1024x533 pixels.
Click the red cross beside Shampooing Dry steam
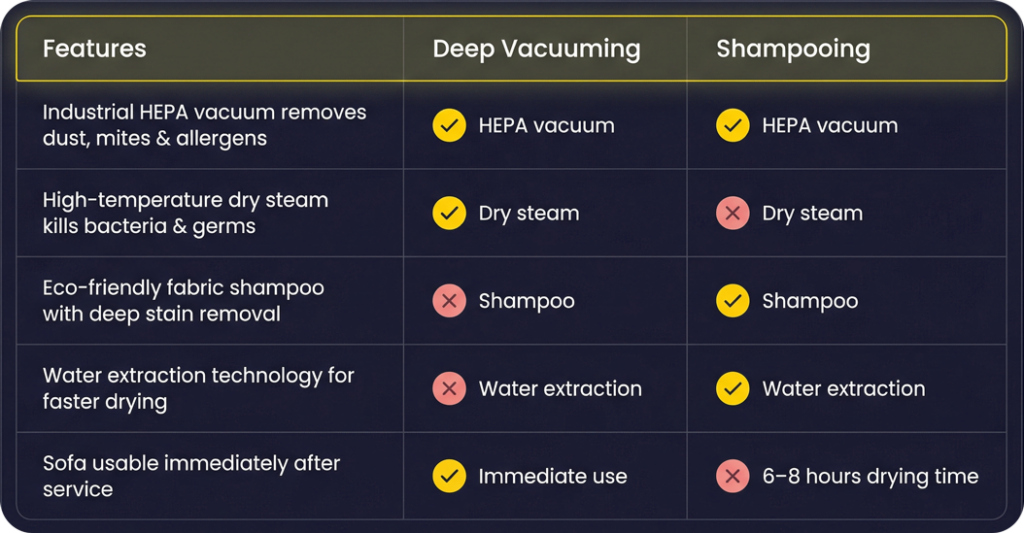pos(733,213)
